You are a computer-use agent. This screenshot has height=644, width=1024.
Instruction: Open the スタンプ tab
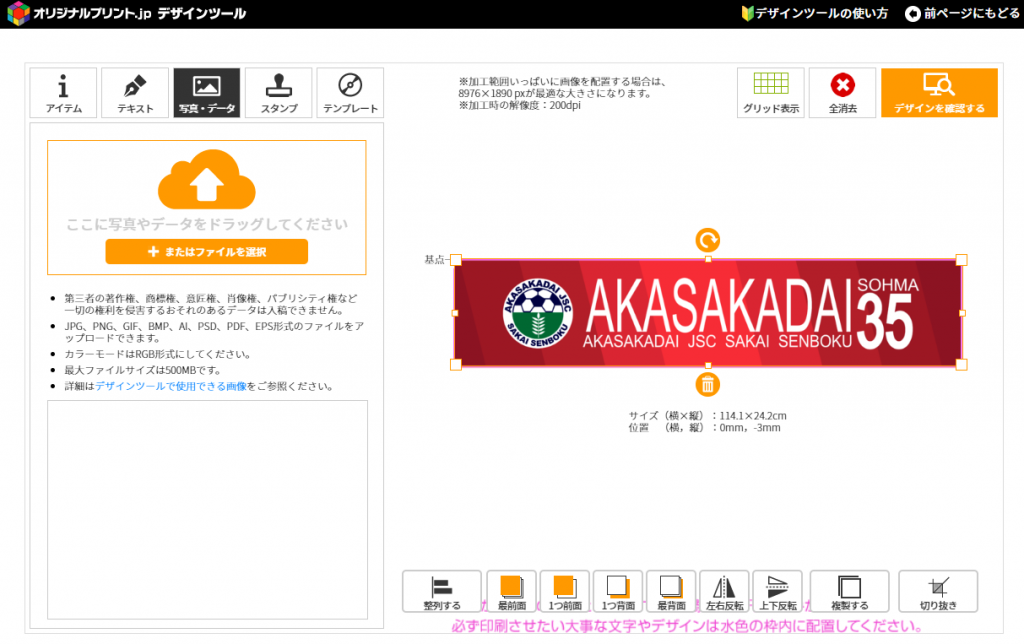(279, 93)
